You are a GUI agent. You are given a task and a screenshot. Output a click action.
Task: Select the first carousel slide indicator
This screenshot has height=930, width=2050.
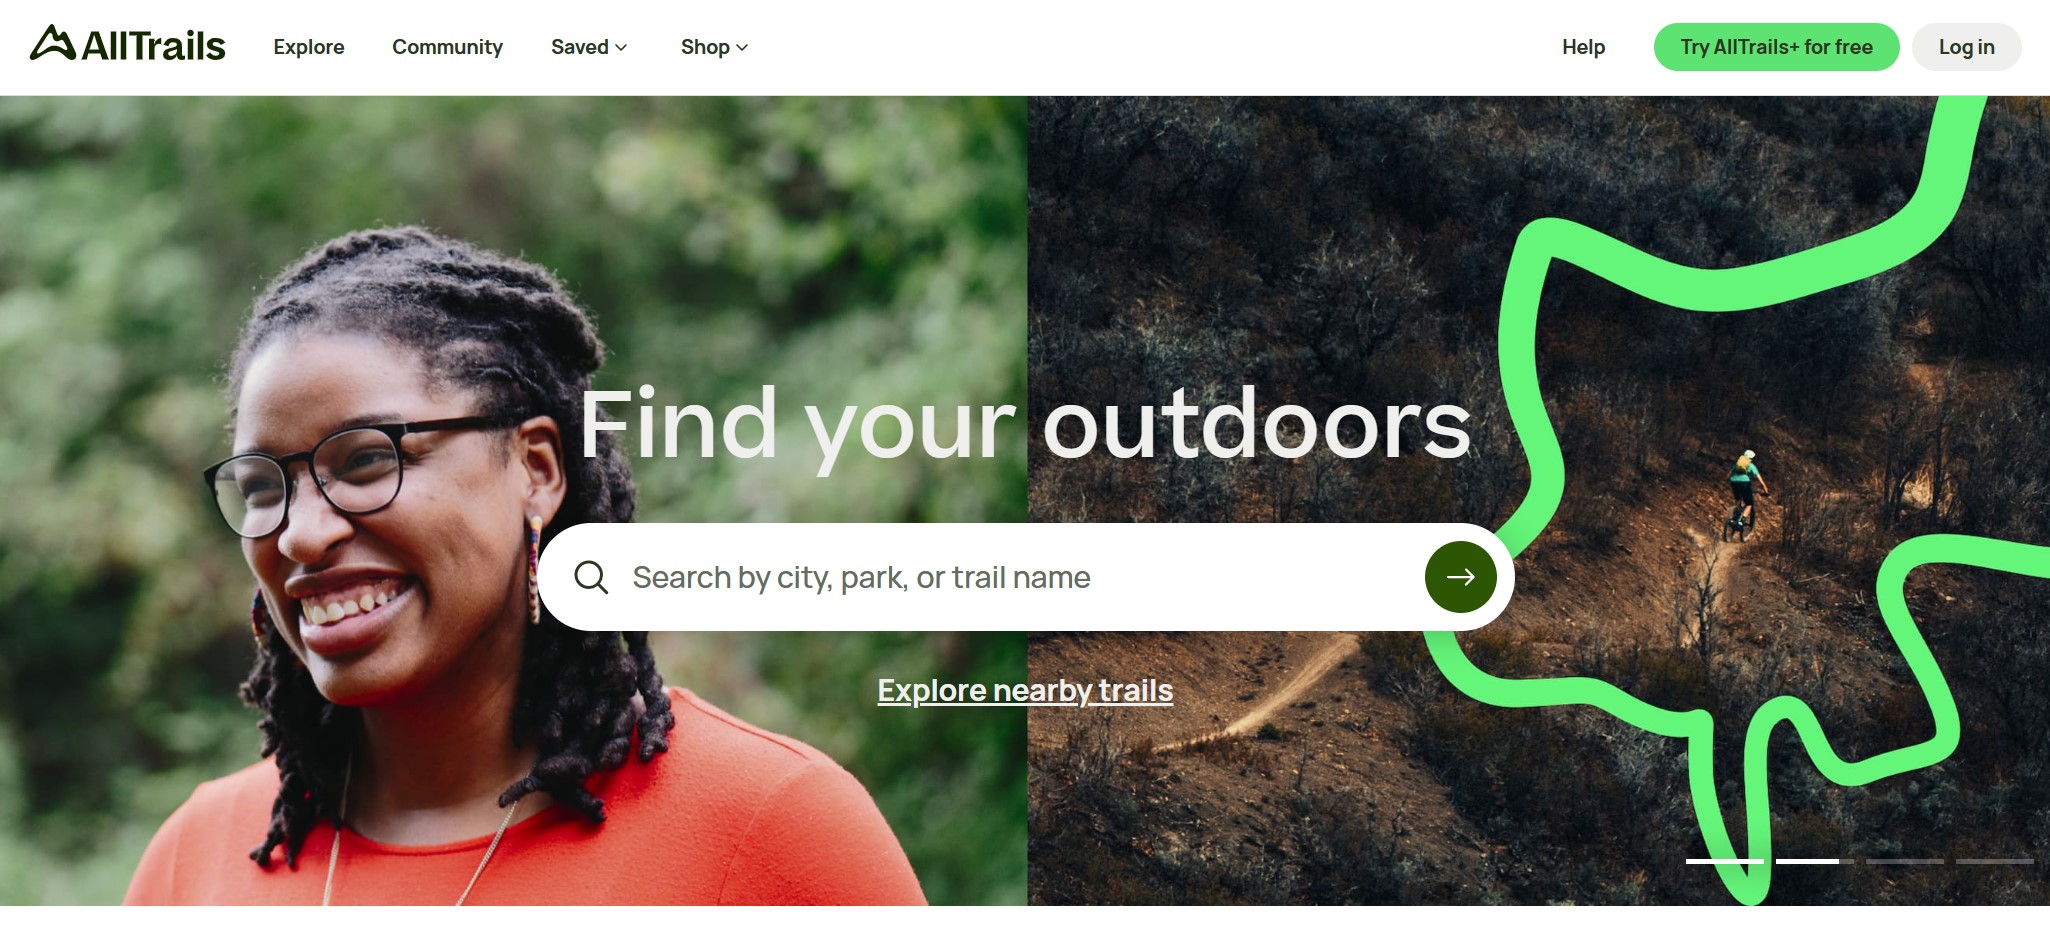(1724, 861)
